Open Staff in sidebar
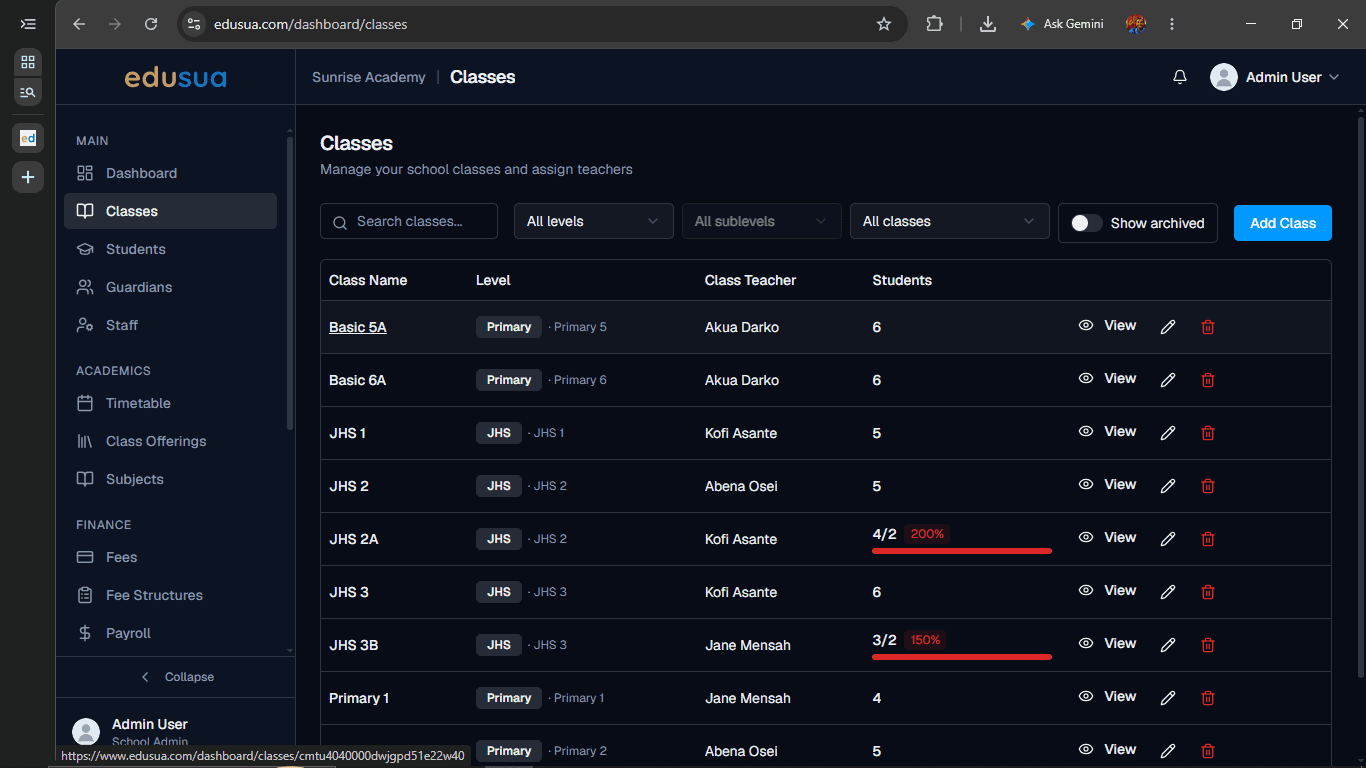Screen dimensions: 1366x768 tap(170, 325)
